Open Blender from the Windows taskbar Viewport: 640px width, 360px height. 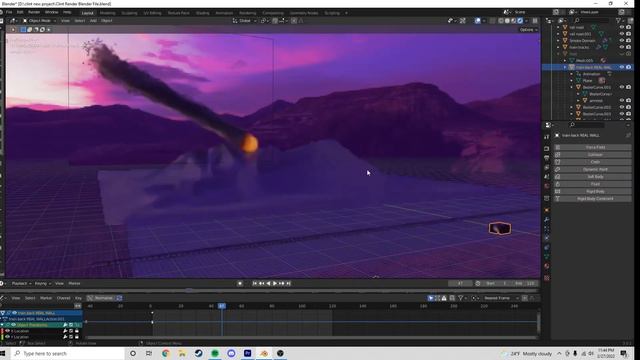tap(264, 353)
